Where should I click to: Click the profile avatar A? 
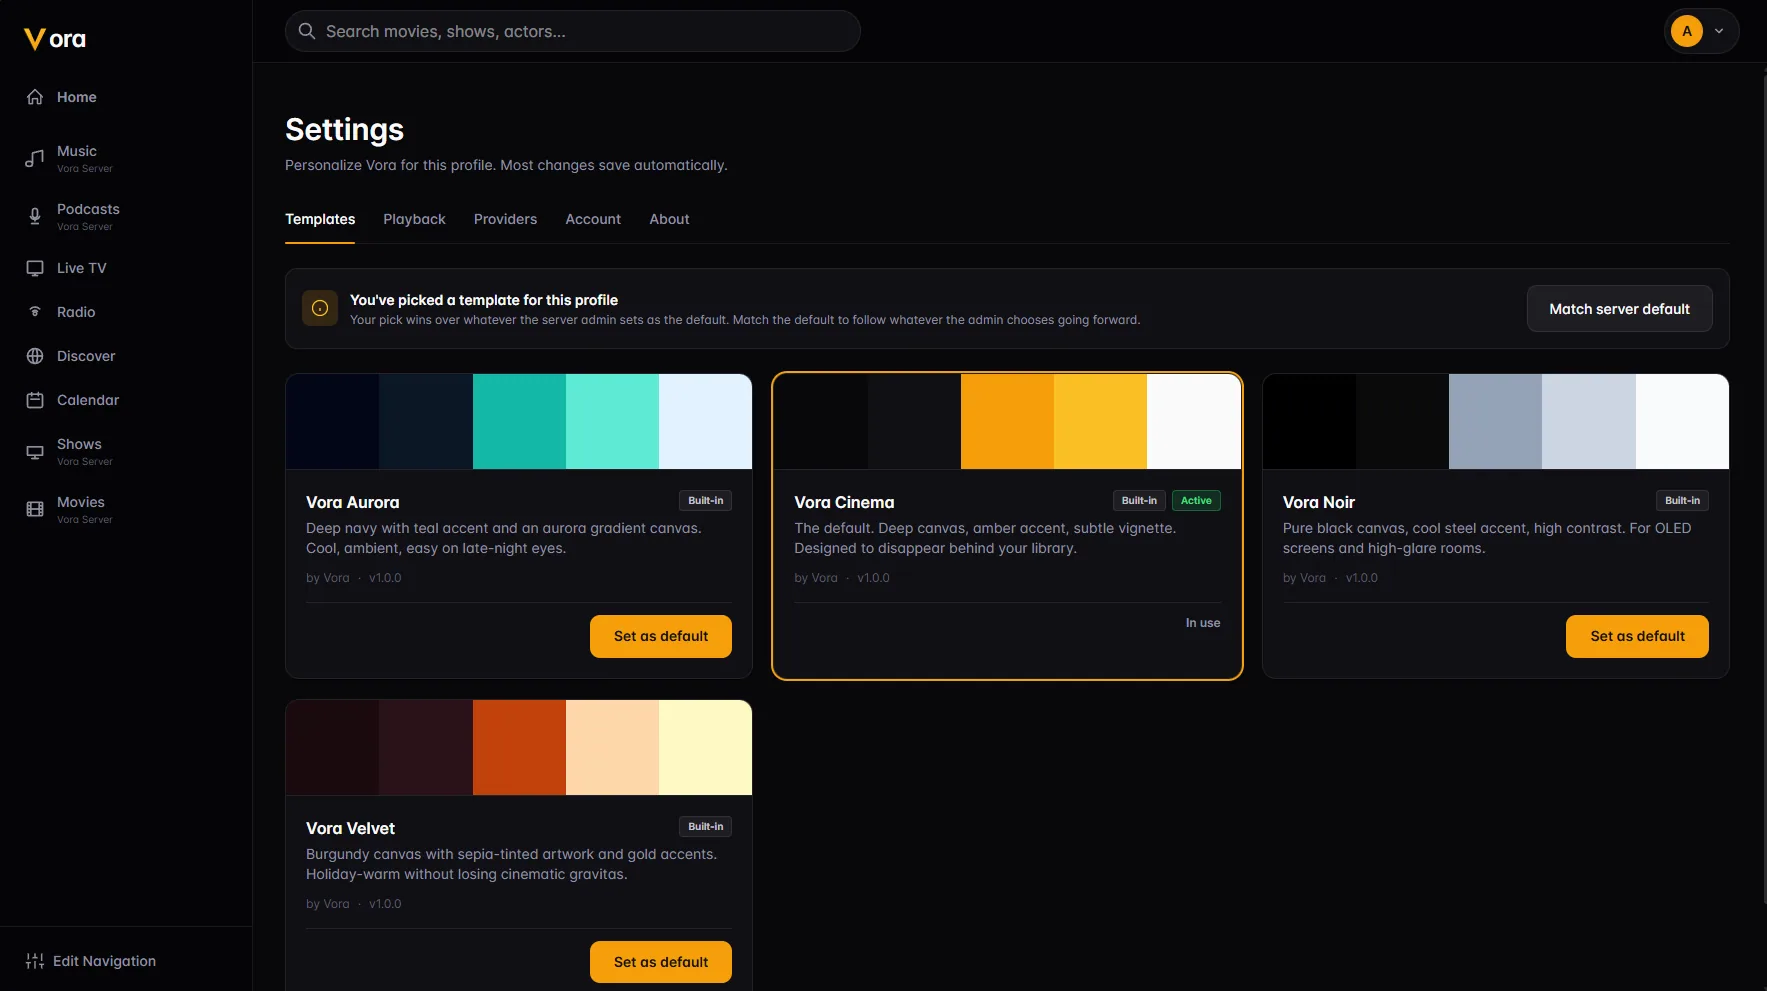[1687, 31]
